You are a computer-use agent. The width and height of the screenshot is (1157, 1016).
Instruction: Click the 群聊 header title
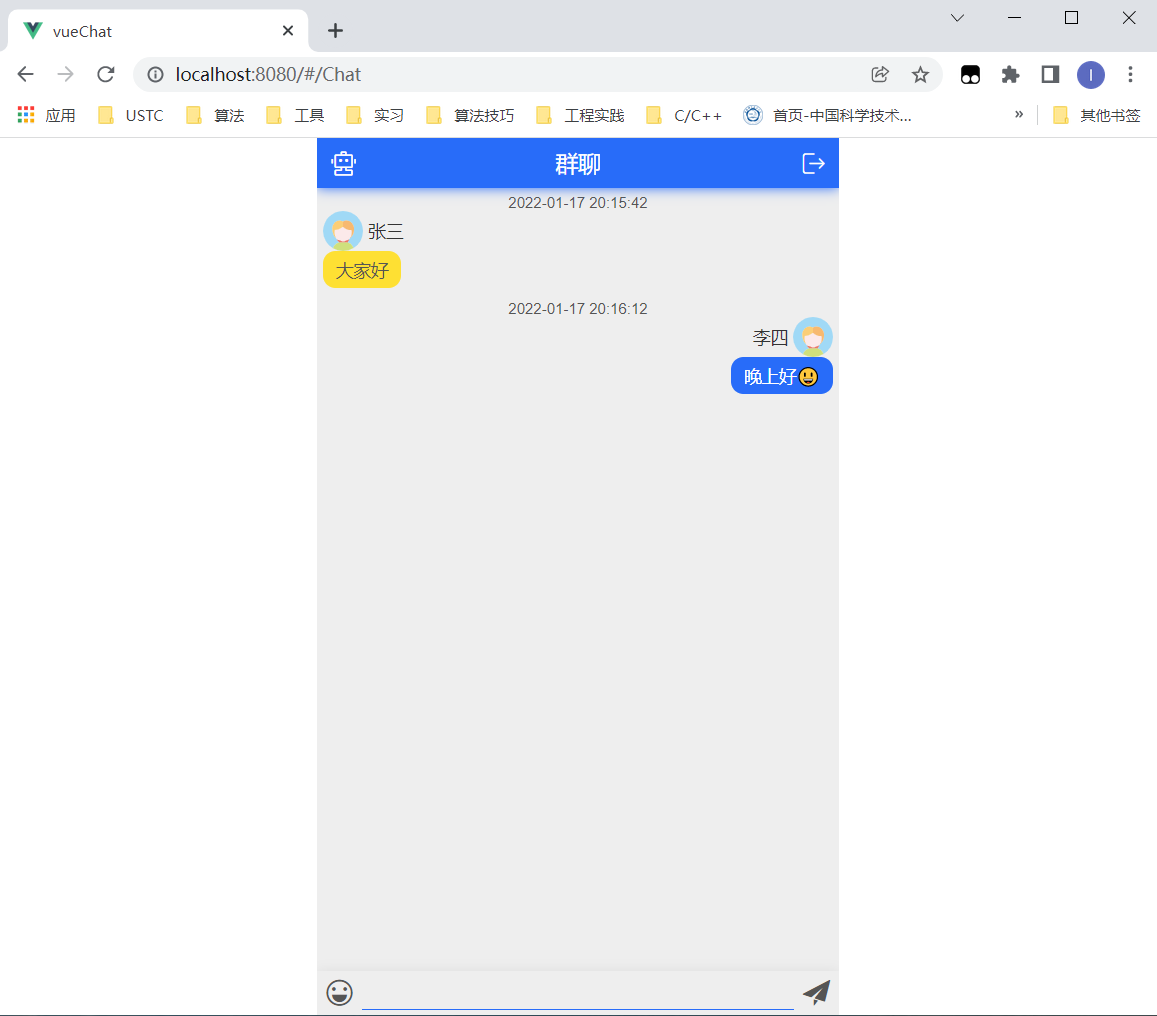pos(578,164)
